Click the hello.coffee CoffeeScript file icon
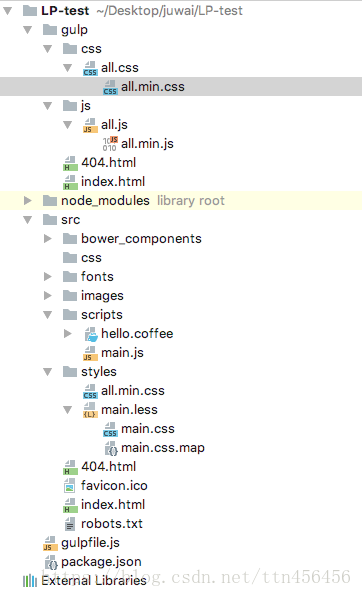The width and height of the screenshot is (362, 597). click(91, 334)
